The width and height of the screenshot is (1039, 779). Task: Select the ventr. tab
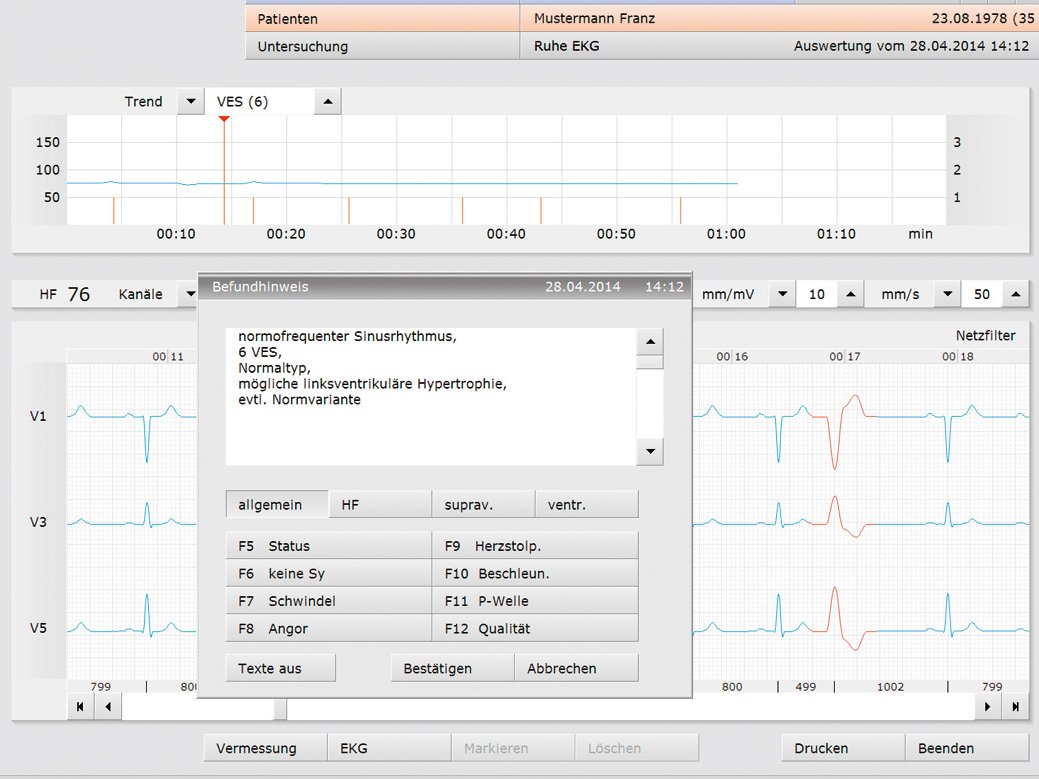coord(586,505)
